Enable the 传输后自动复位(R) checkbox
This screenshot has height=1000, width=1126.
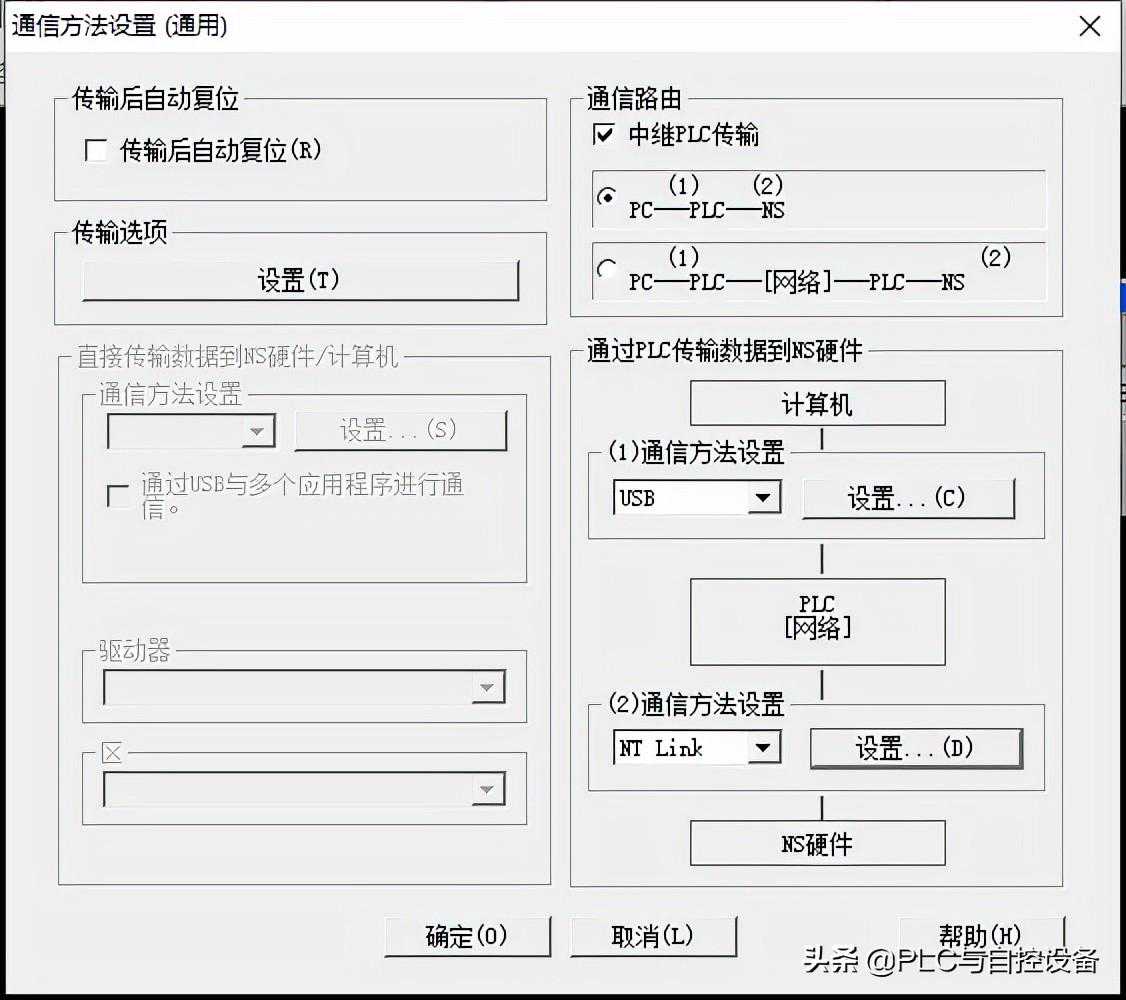pos(97,151)
